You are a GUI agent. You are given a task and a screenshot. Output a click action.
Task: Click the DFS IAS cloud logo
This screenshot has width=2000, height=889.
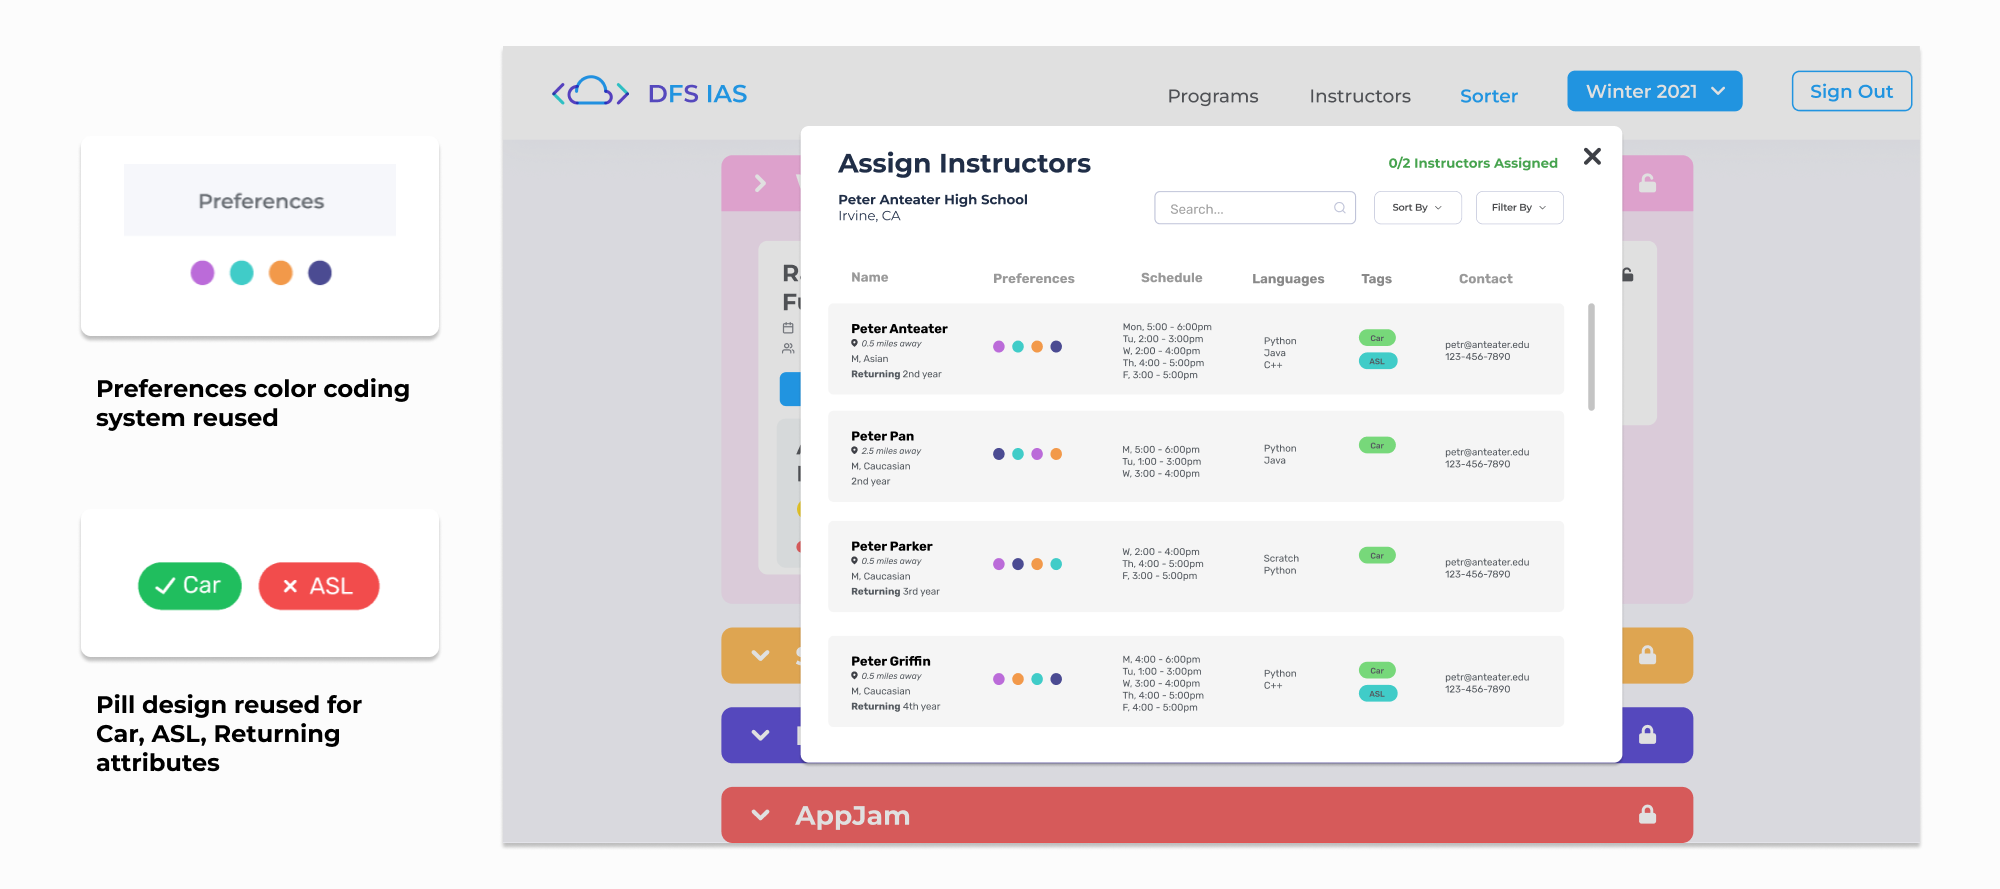pos(590,93)
